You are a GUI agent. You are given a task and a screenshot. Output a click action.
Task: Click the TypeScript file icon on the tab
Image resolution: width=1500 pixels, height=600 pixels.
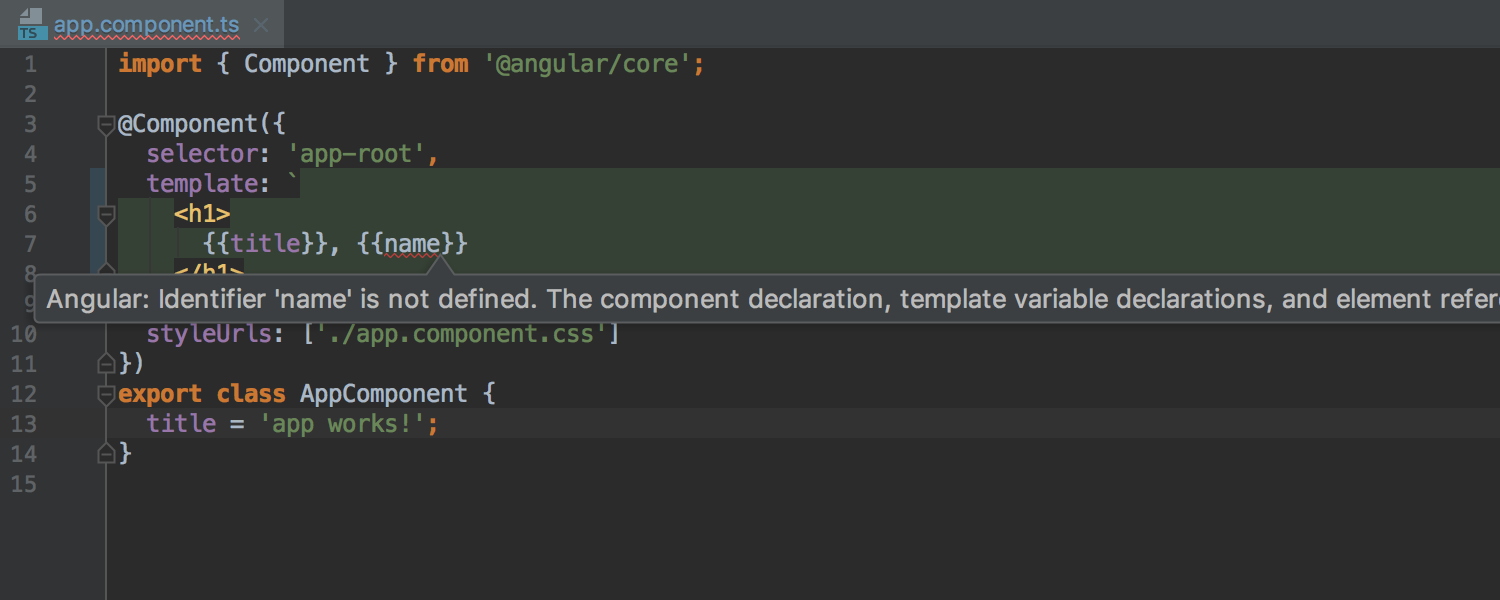click(x=32, y=24)
